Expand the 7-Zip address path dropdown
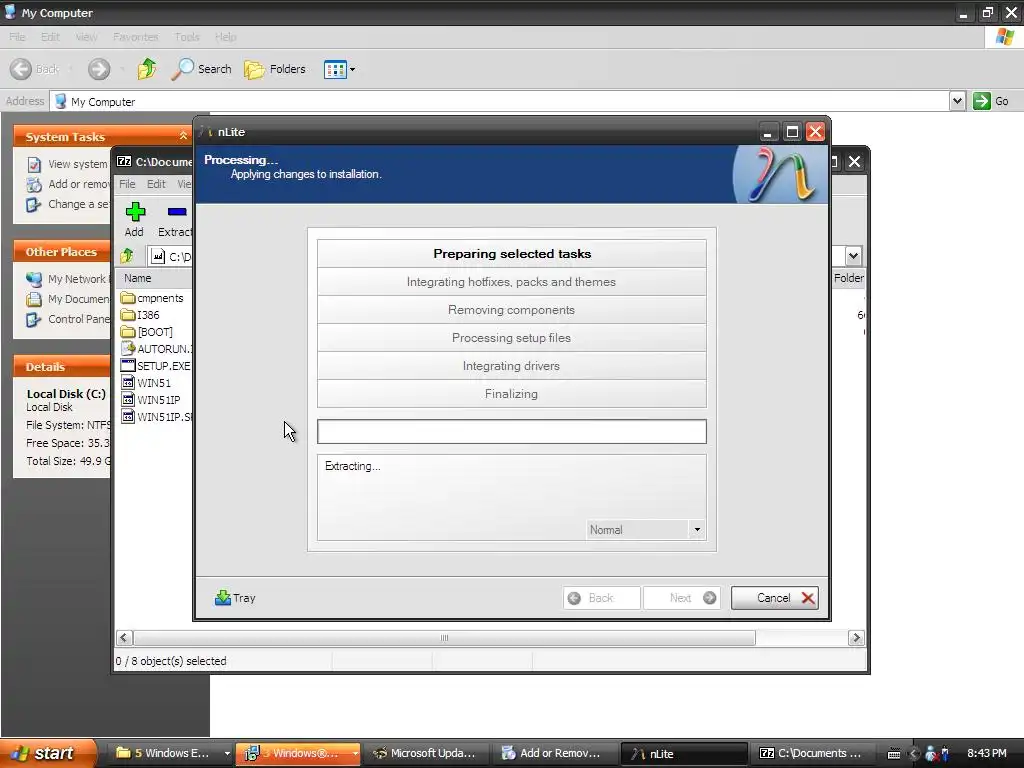 point(854,256)
